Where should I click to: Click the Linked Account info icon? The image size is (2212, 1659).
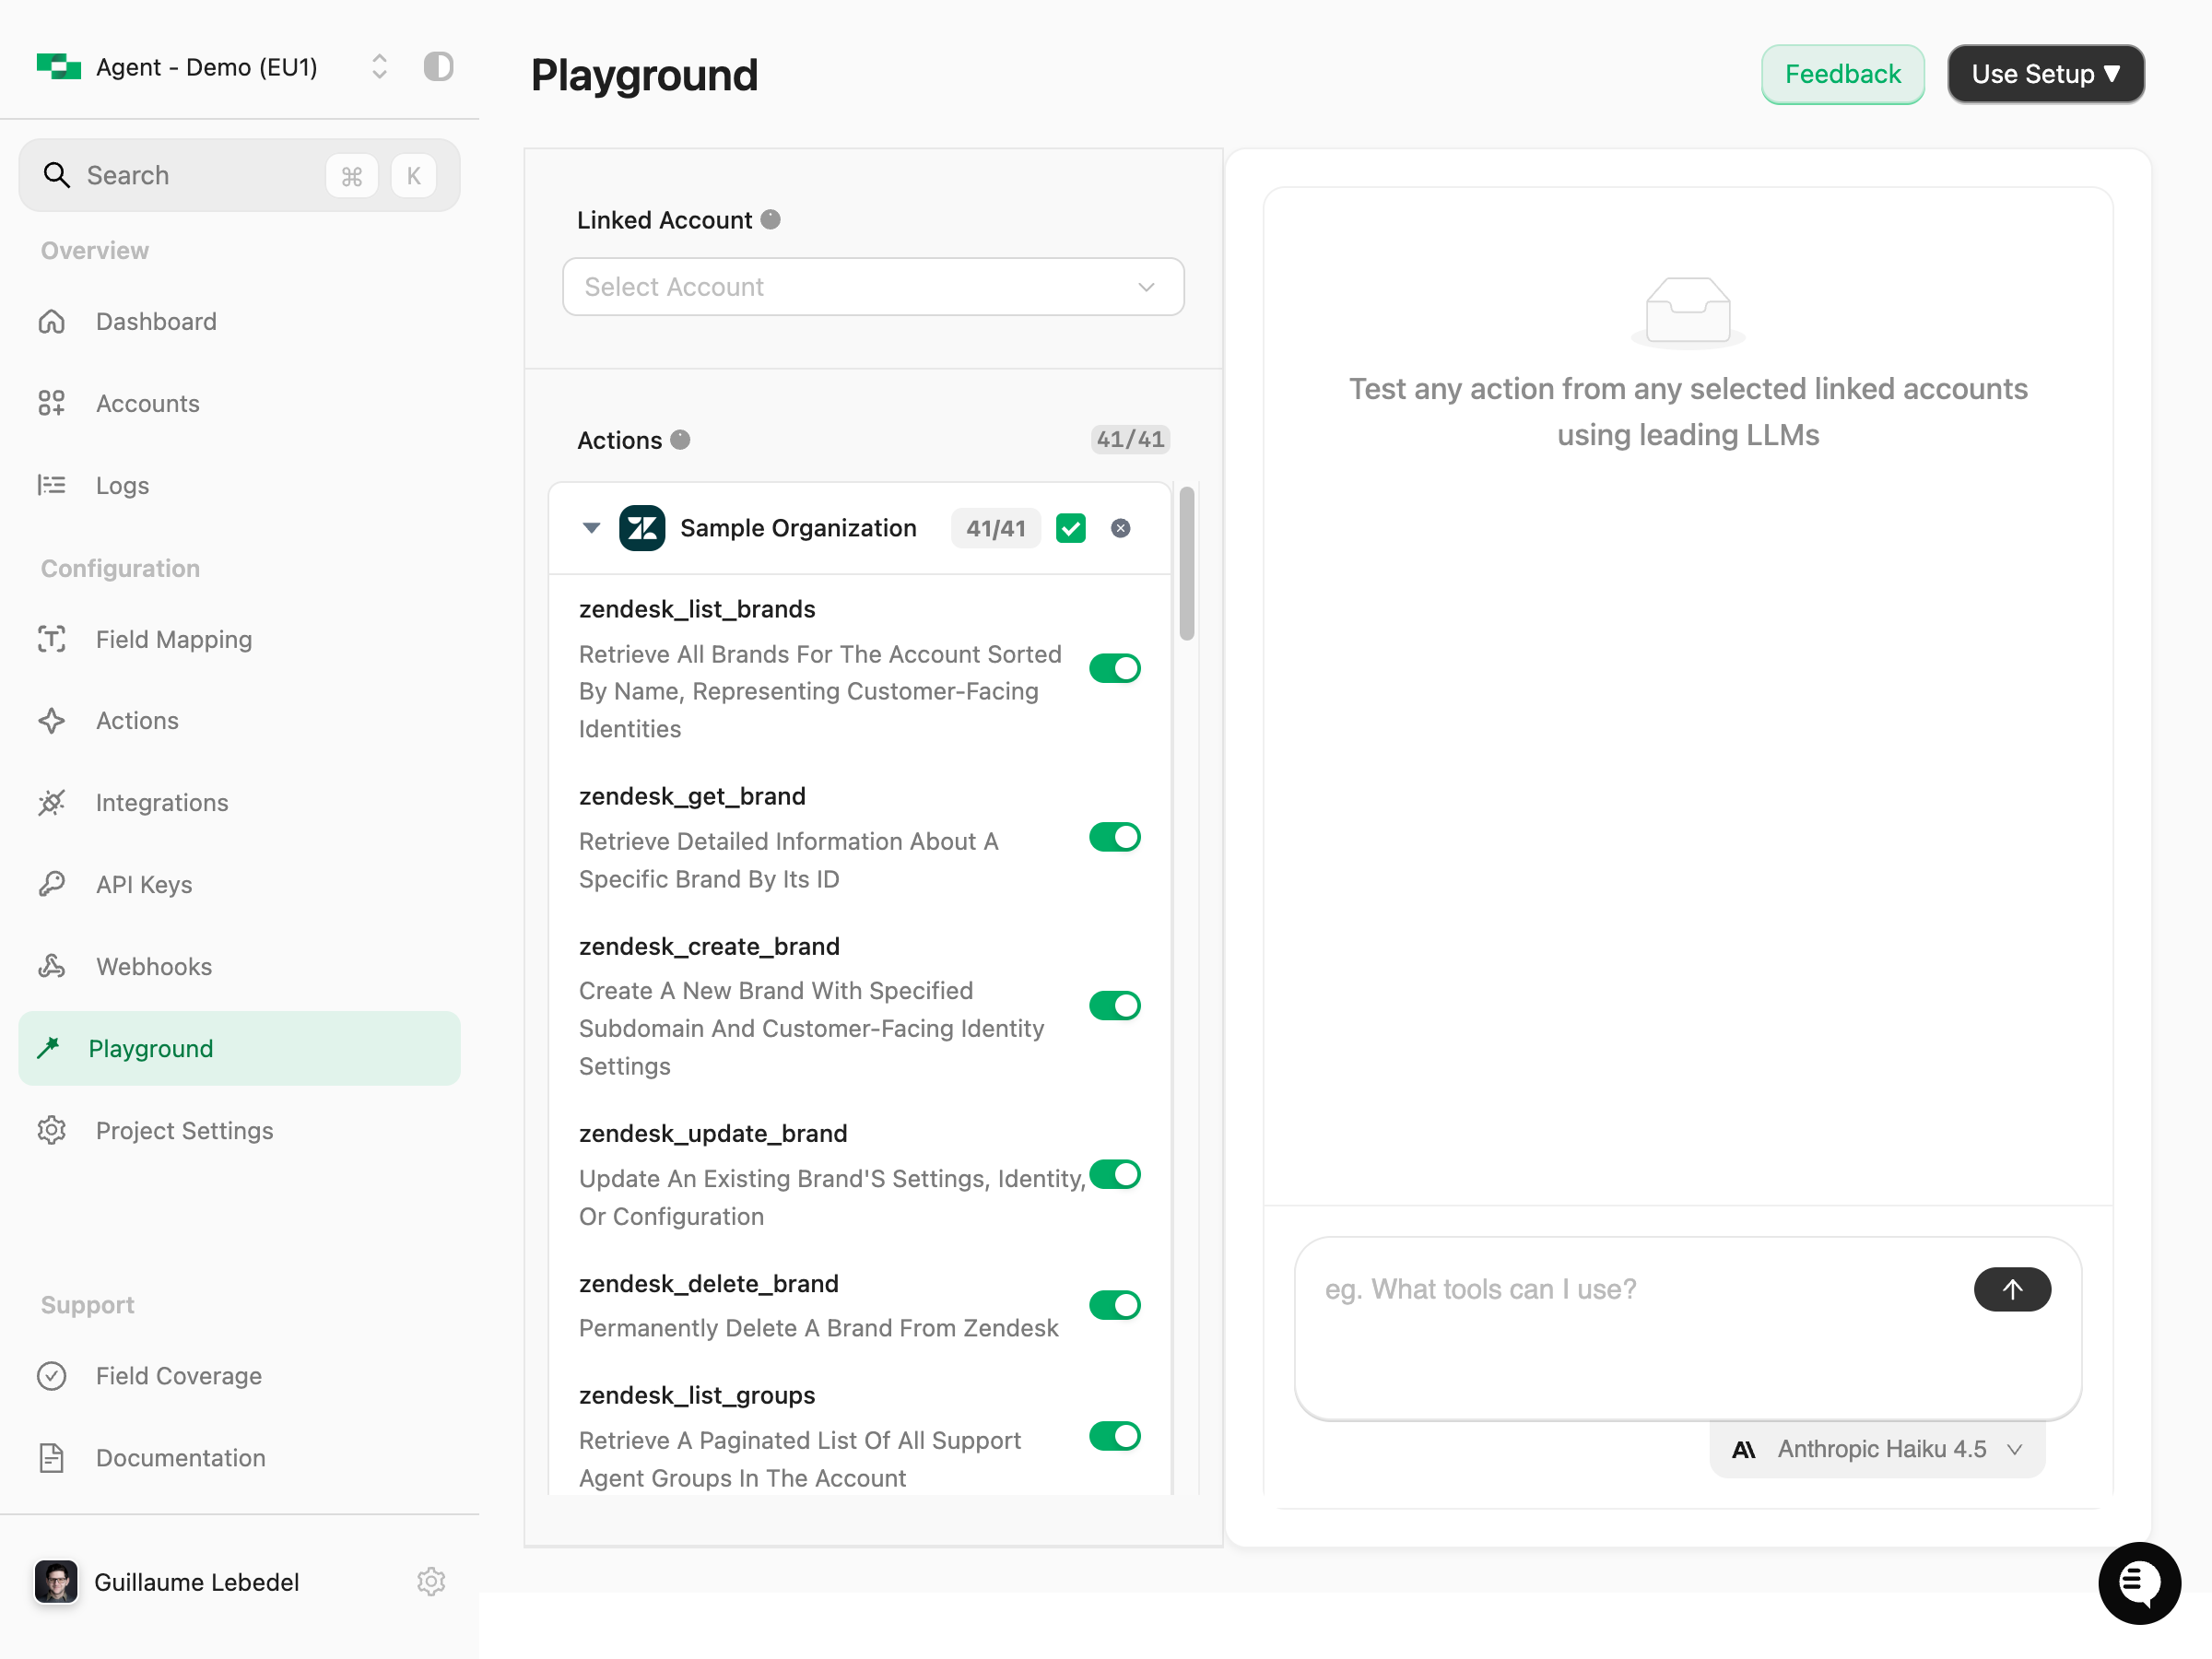point(770,220)
